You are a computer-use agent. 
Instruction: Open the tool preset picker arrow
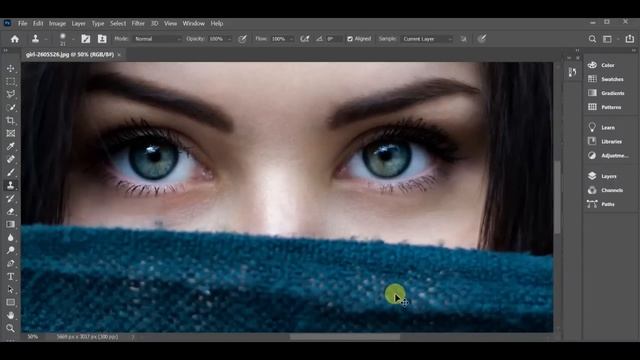pyautogui.click(x=46, y=39)
